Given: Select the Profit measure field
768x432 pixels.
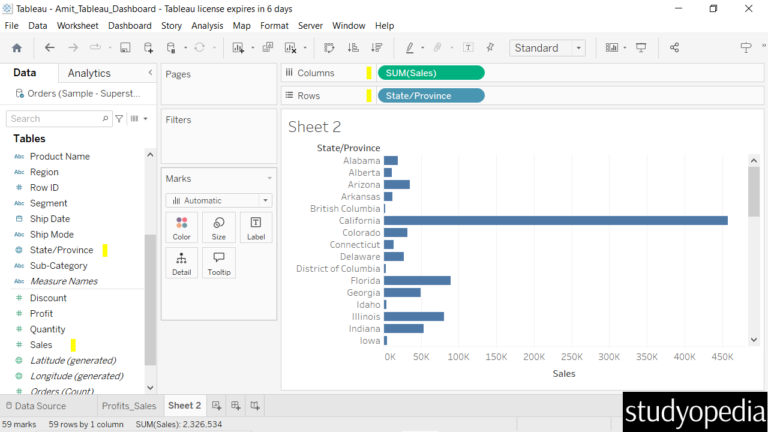Looking at the screenshot, I should [x=41, y=313].
